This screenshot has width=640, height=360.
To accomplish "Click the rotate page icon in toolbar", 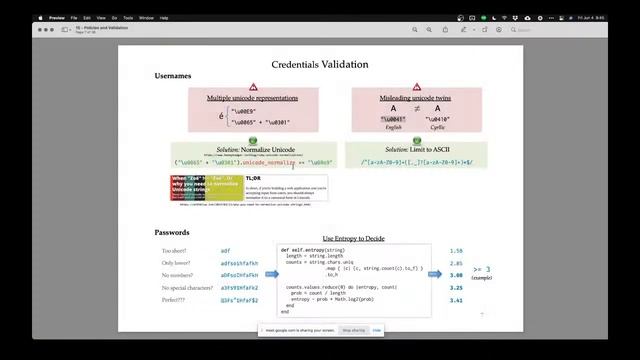I will pyautogui.click(x=485, y=30).
